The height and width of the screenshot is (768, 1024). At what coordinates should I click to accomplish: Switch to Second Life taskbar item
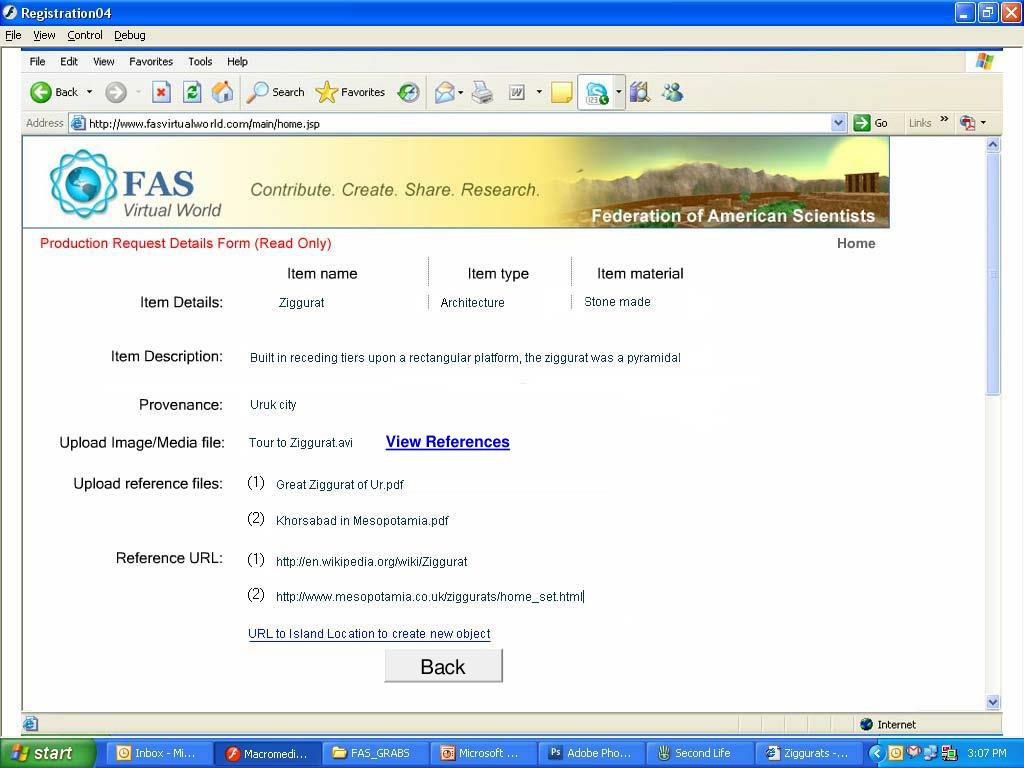pyautogui.click(x=699, y=753)
